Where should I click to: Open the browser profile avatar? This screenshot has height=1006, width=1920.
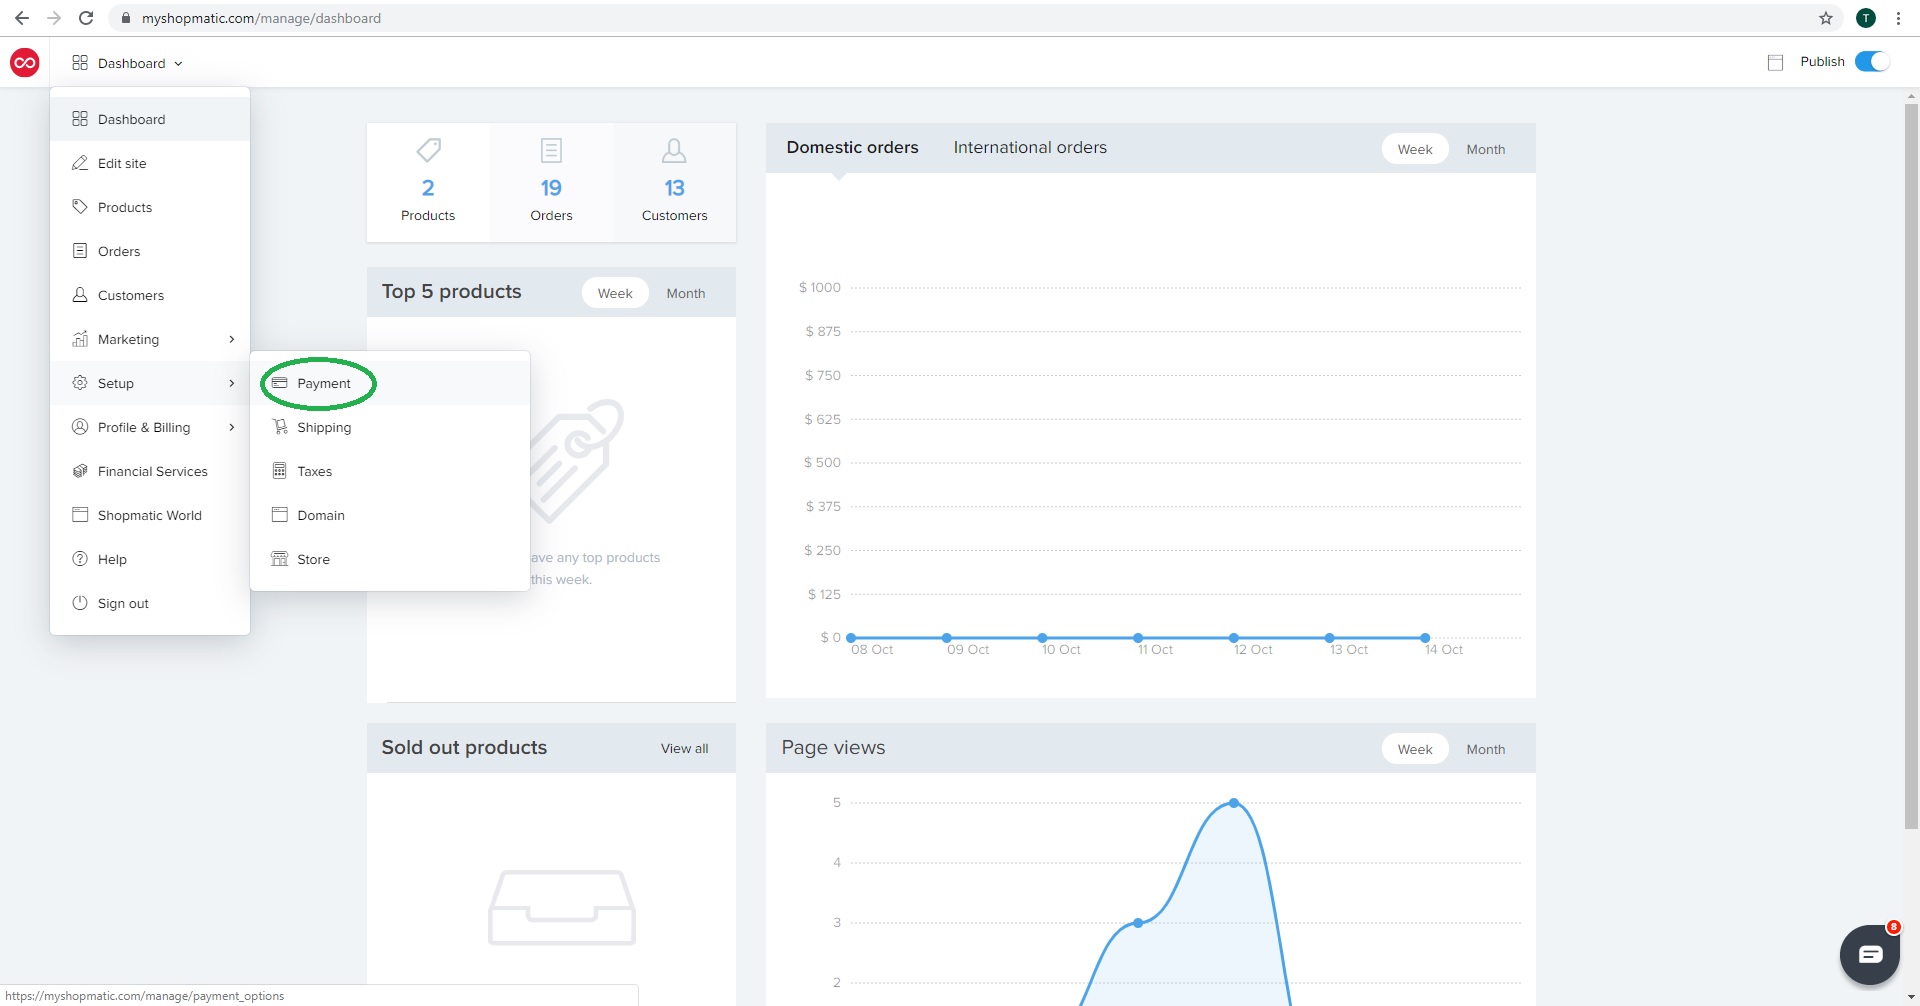click(1866, 18)
